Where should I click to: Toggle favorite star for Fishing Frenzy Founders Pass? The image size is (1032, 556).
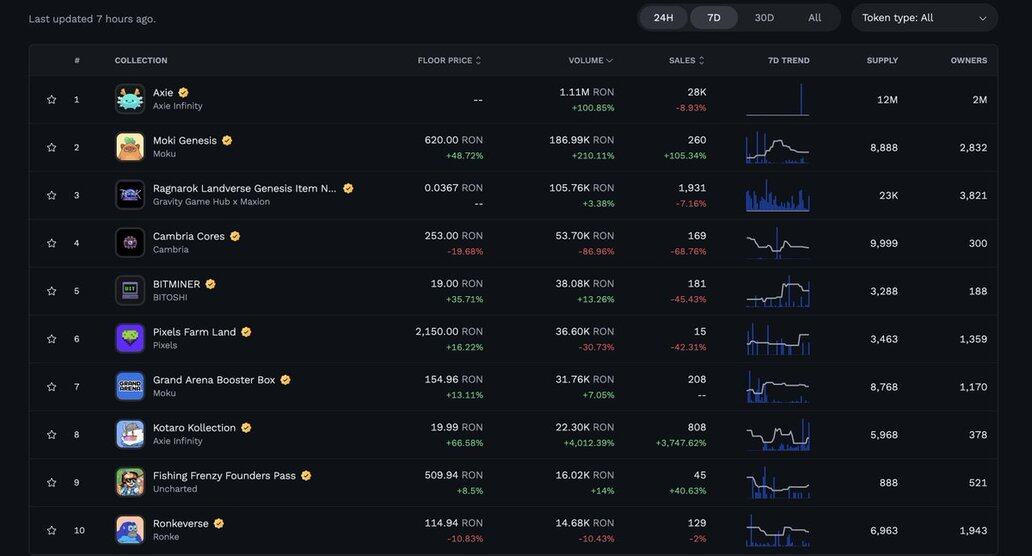point(51,483)
